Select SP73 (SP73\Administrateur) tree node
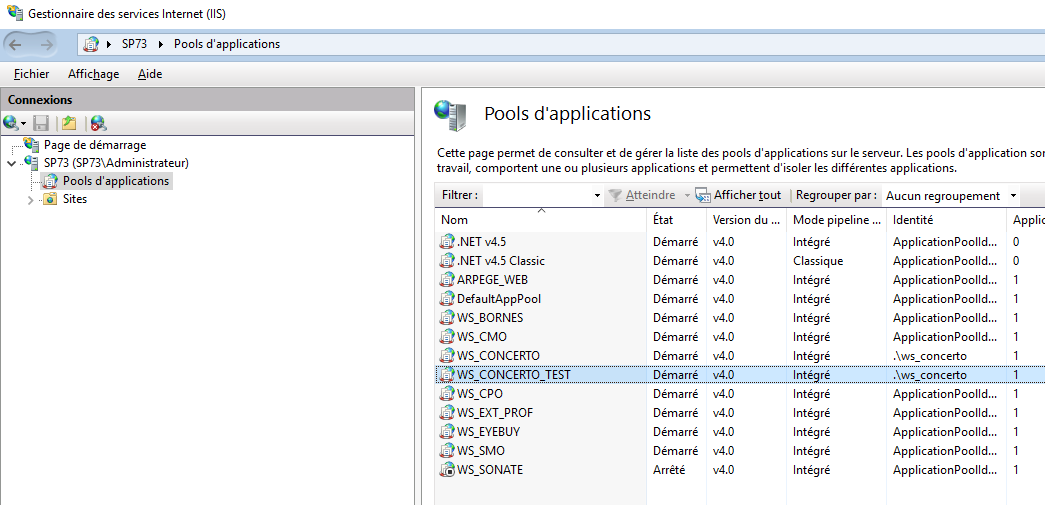Viewport: 1045px width, 505px height. click(116, 163)
